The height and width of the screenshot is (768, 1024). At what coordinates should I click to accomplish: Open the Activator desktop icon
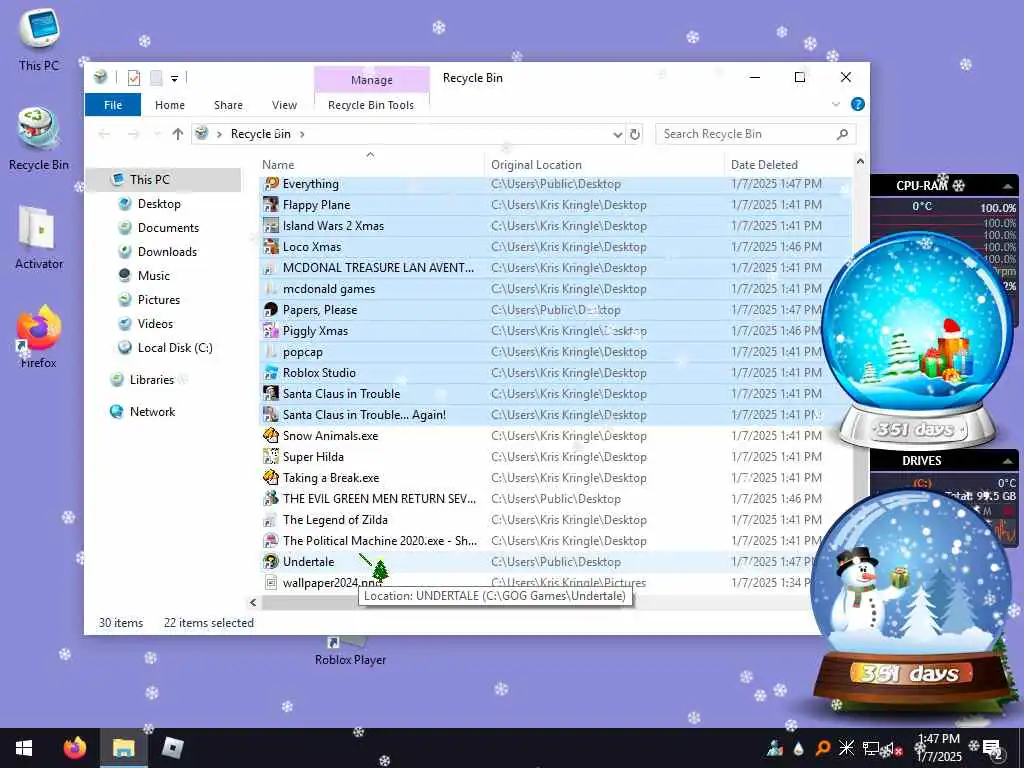pyautogui.click(x=39, y=237)
